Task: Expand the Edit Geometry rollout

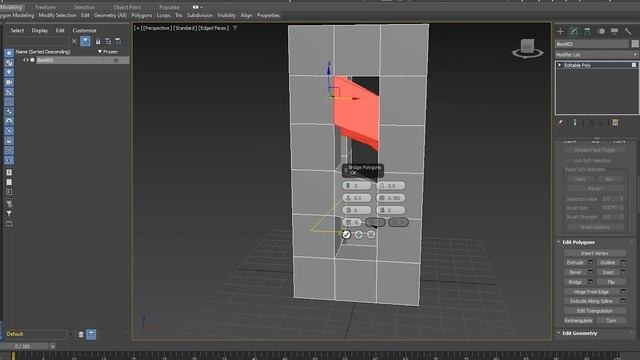Action: click(x=579, y=333)
